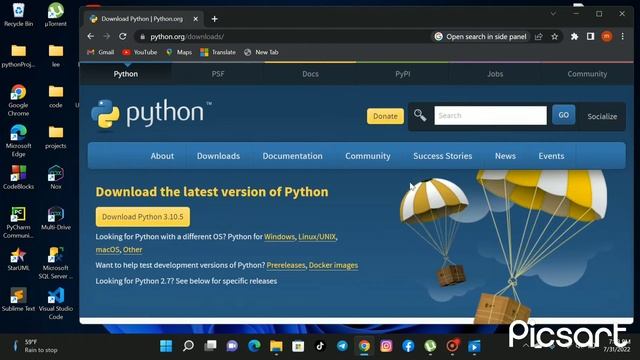The width and height of the screenshot is (640, 360).
Task: Follow the macOS download link
Action: click(x=107, y=249)
